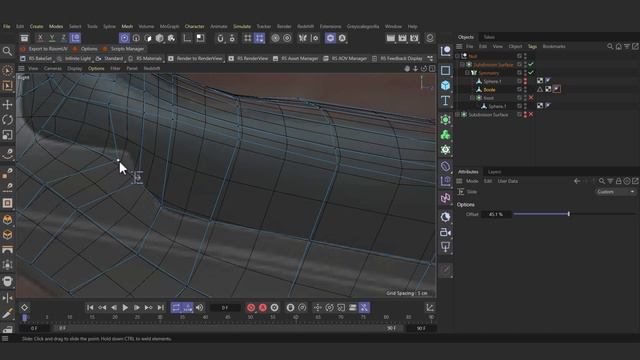The width and height of the screenshot is (640, 360).
Task: Click Render to Picture Viewer icon top right
Action: (x=402, y=38)
